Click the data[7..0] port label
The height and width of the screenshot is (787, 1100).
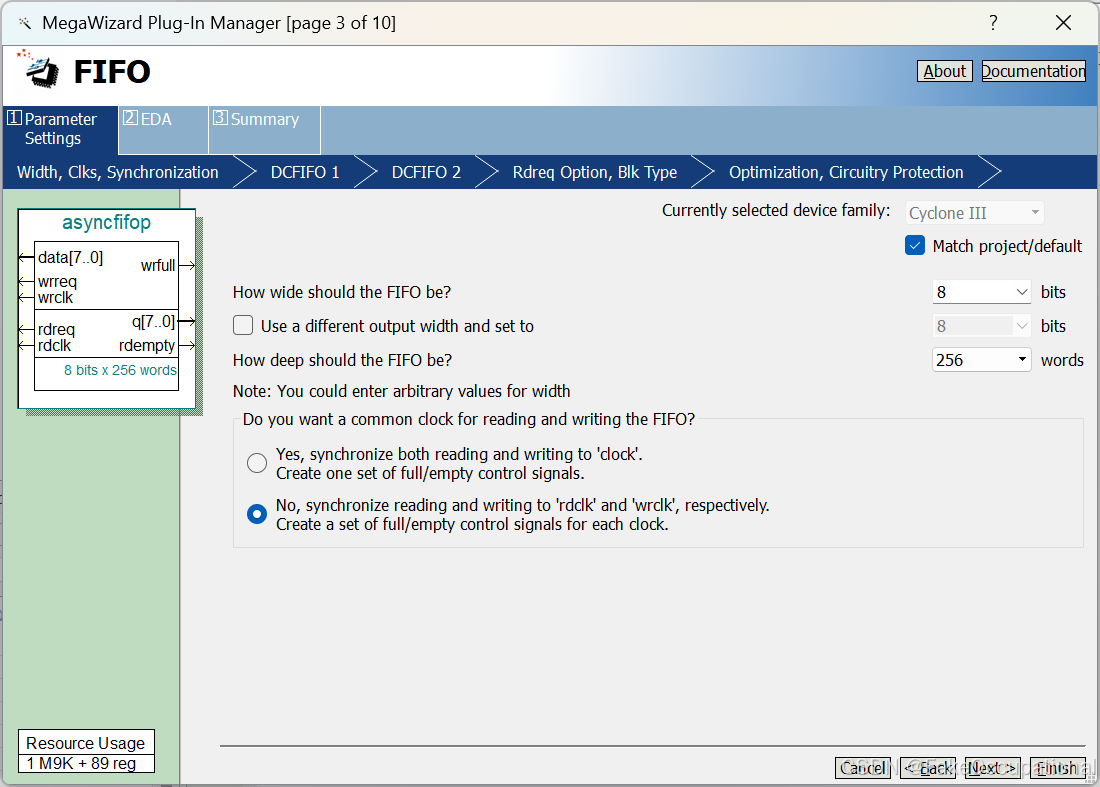coord(70,257)
